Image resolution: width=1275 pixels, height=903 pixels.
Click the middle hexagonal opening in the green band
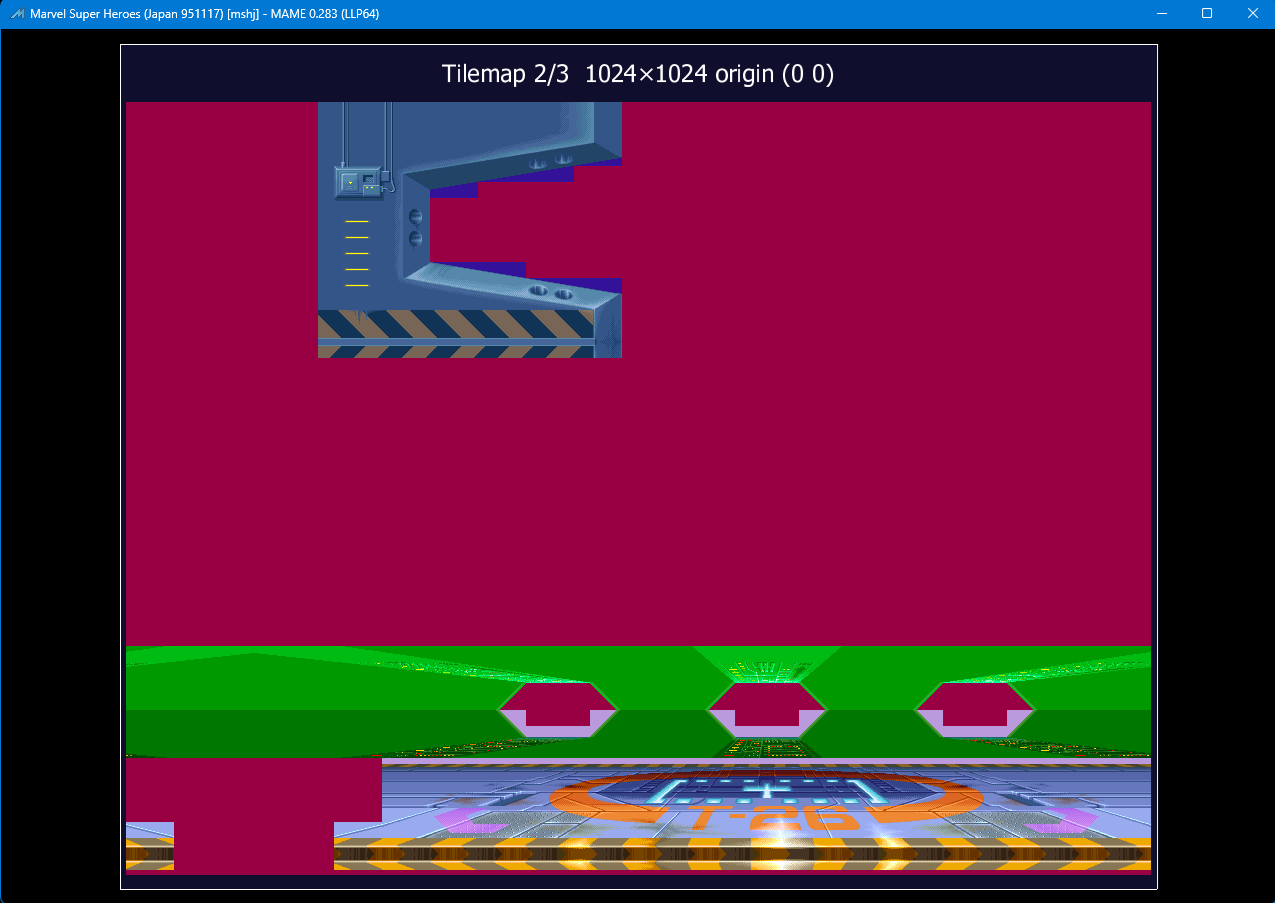[x=767, y=709]
